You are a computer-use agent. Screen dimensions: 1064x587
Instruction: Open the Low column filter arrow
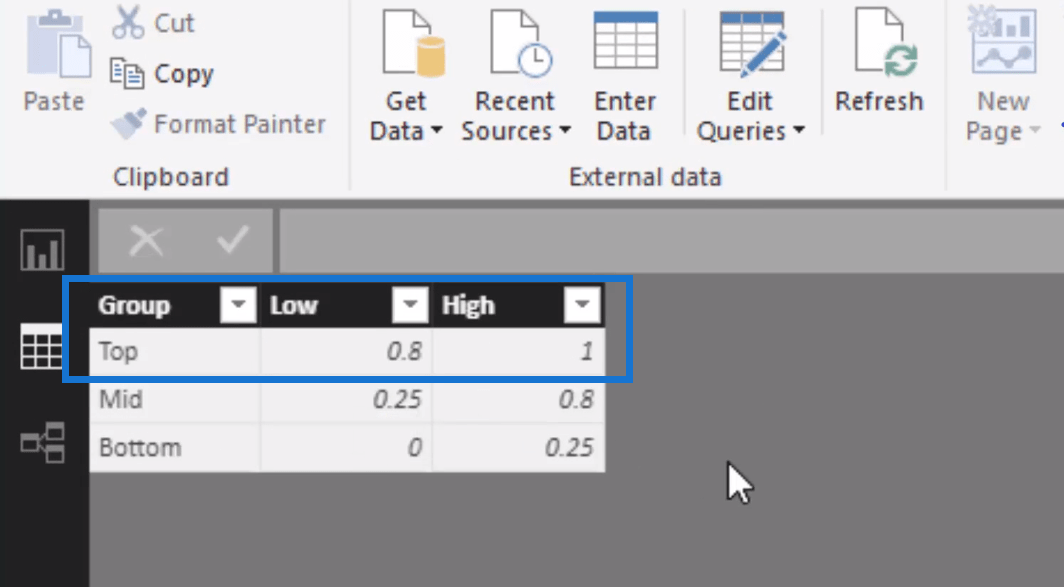coord(409,306)
